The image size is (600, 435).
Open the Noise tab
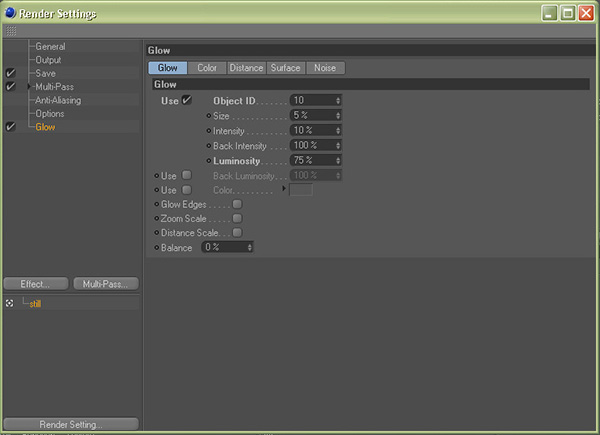coord(326,68)
